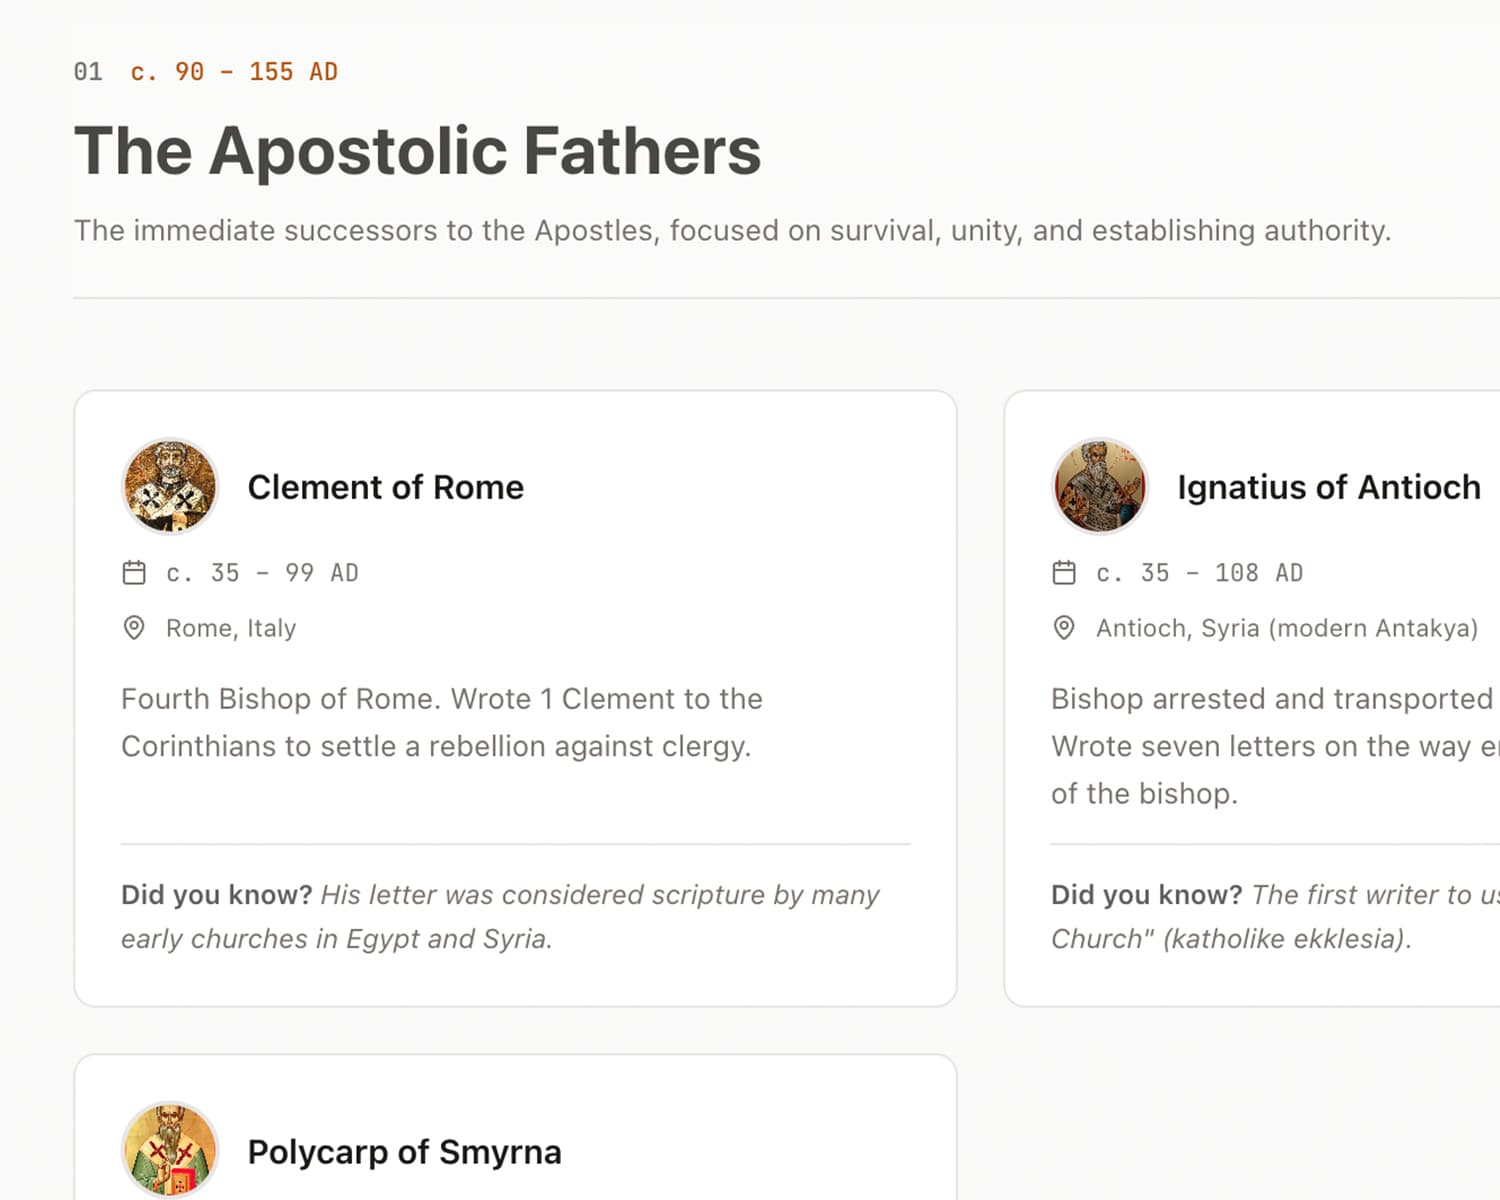Click the location pin beside Antioch, Syria
Screen dimensions: 1500x1200
coord(1064,628)
